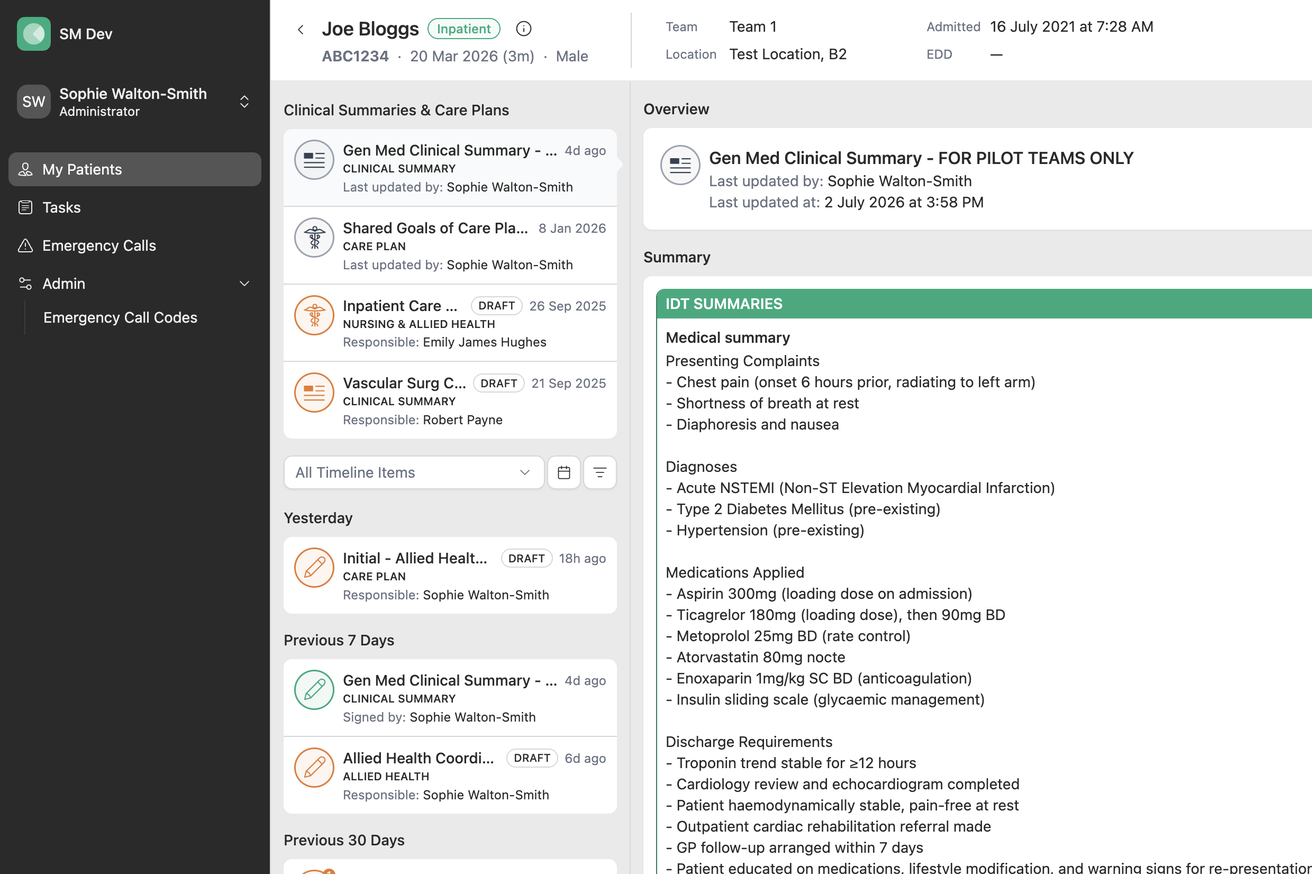Click the Overview document icon
The height and width of the screenshot is (874, 1312).
[x=680, y=166]
